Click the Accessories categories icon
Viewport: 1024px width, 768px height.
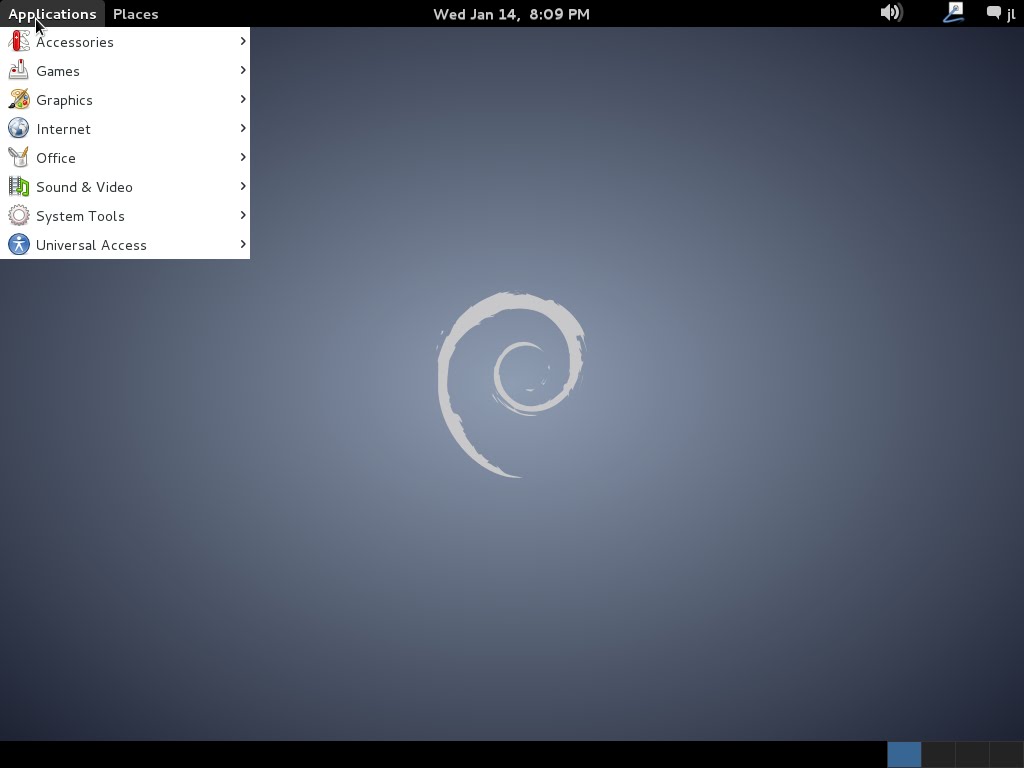click(18, 41)
